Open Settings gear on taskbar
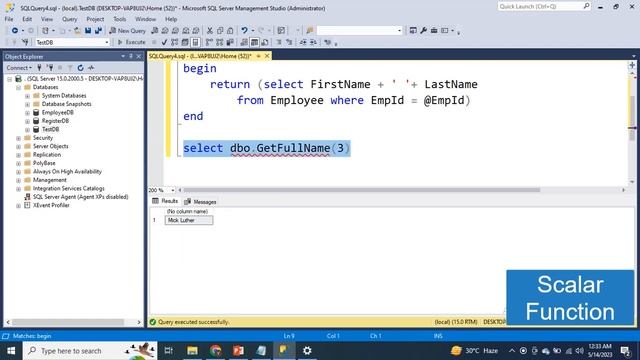 point(307,351)
